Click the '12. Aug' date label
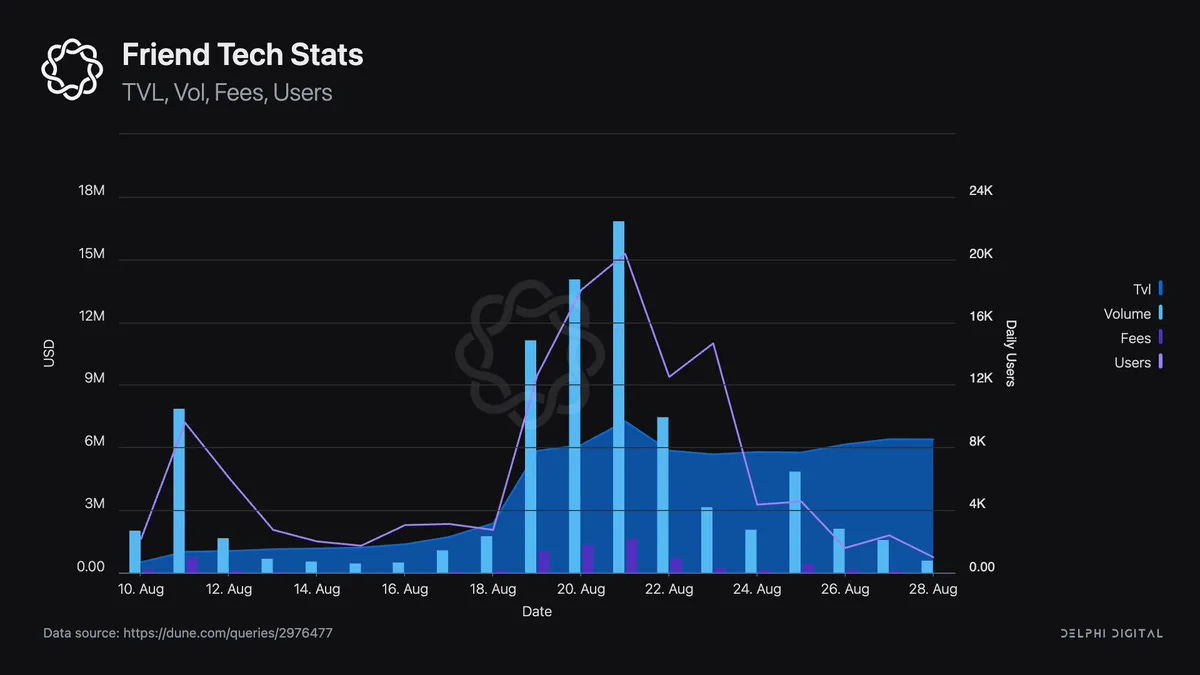 [229, 589]
